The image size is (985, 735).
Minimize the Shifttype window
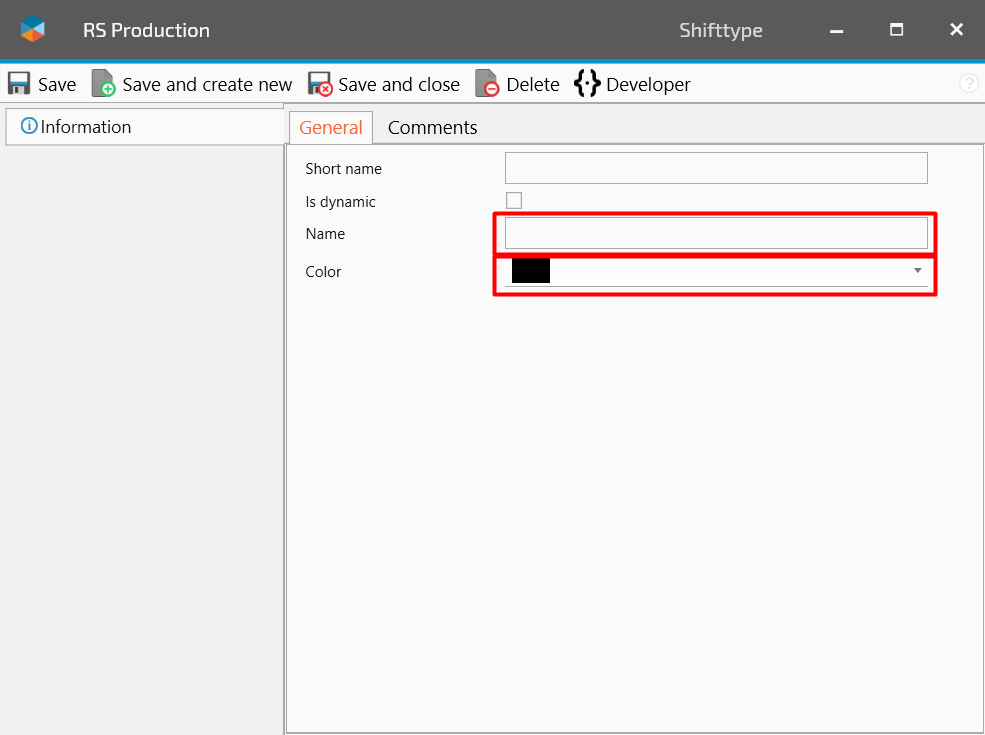tap(836, 30)
